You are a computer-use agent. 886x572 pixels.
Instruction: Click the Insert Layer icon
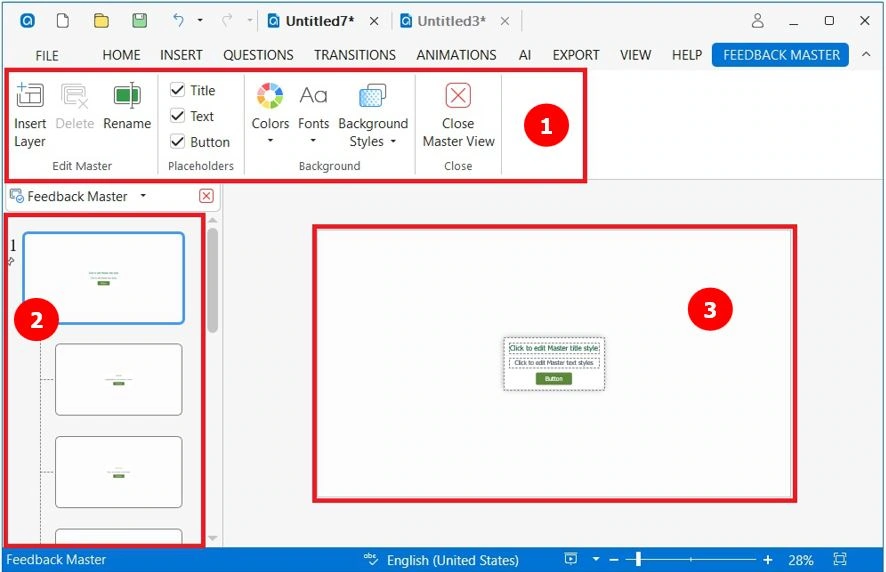(x=30, y=95)
